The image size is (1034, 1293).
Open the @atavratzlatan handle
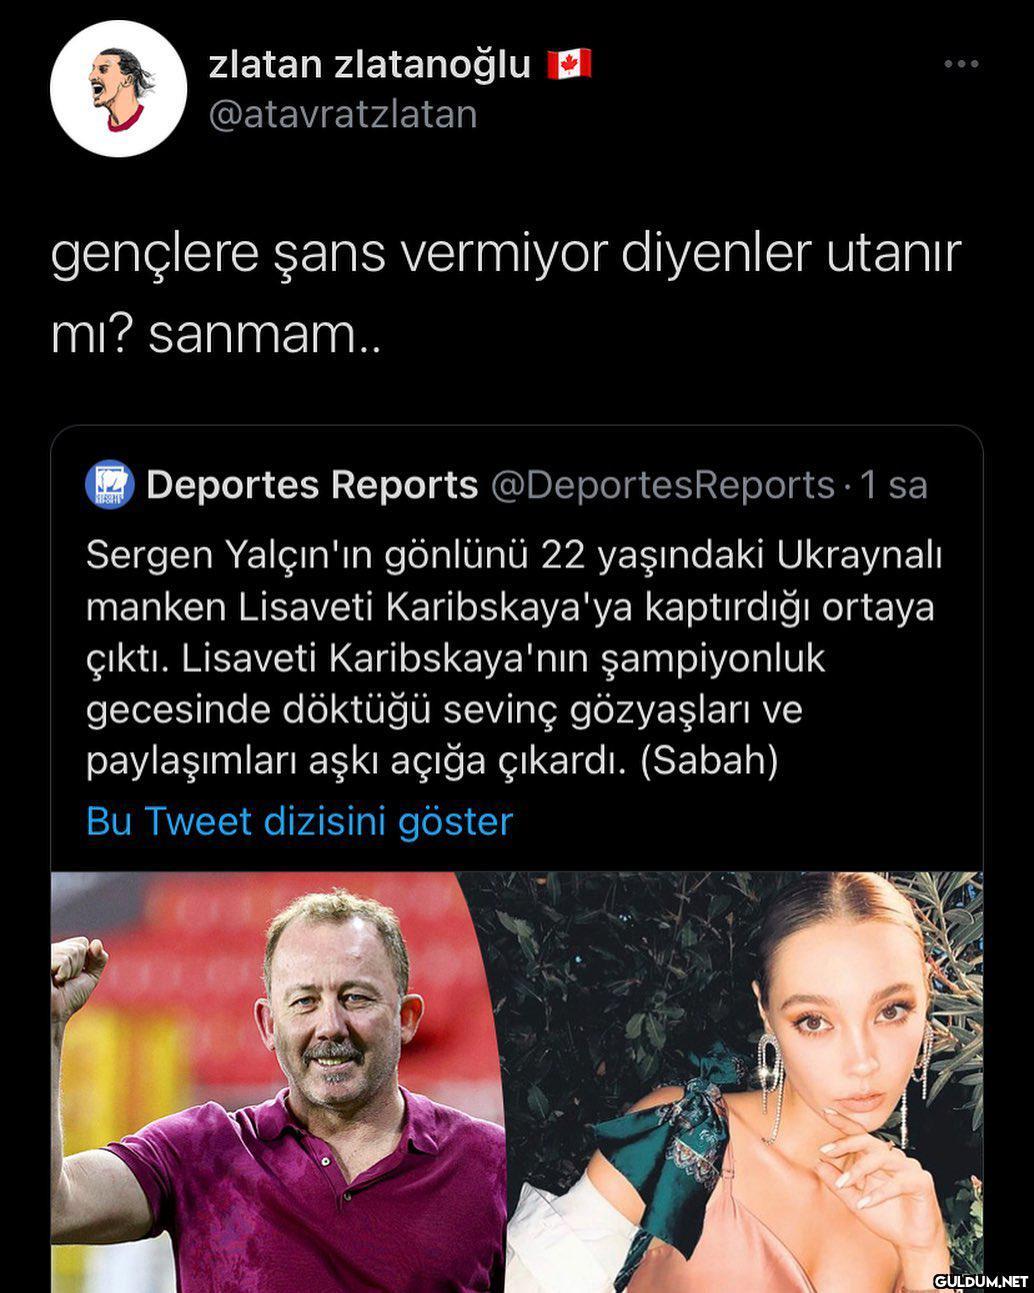pos(342,114)
